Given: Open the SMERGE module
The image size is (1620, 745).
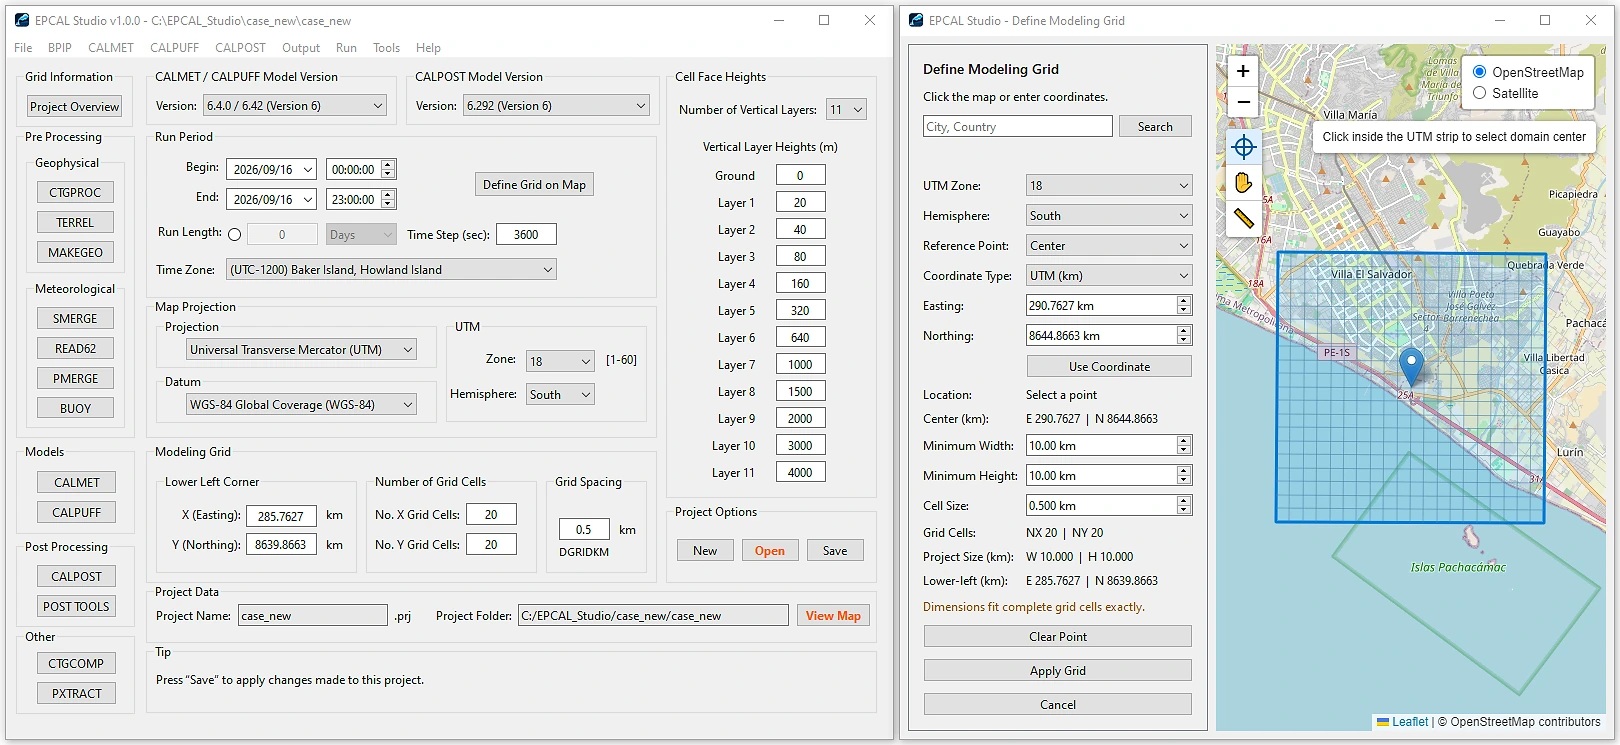Looking at the screenshot, I should (x=75, y=319).
